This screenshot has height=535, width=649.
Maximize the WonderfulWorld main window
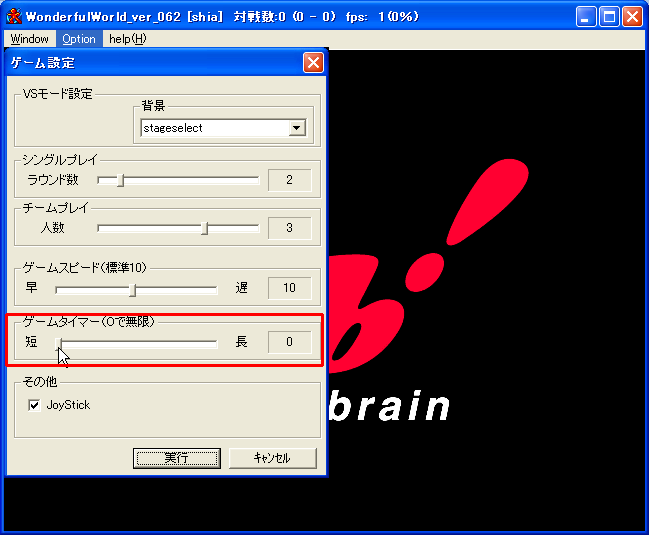point(609,17)
